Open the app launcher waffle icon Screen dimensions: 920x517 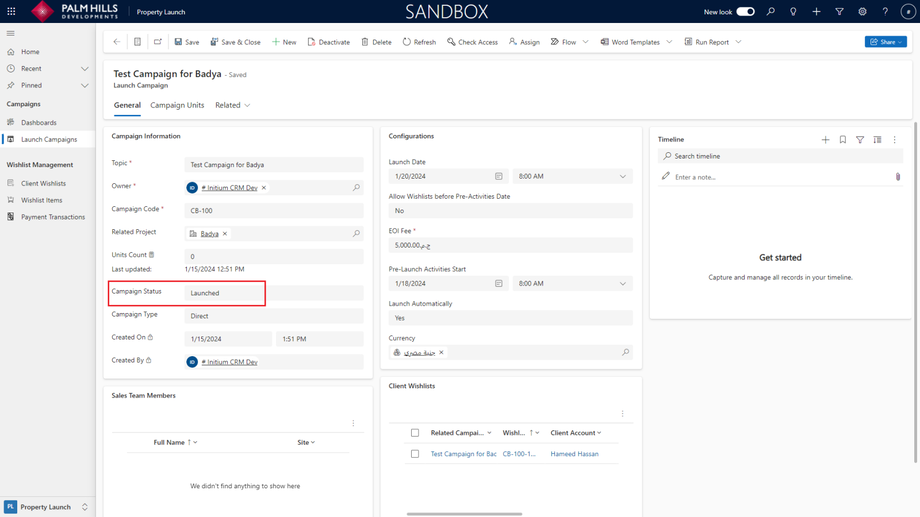11,11
